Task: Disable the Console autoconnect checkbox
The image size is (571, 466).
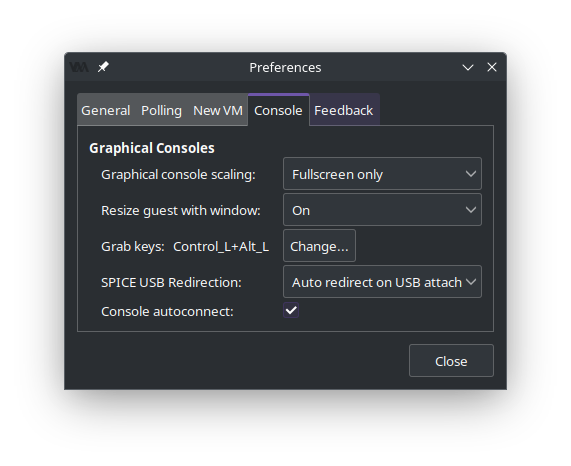Action: coord(291,311)
